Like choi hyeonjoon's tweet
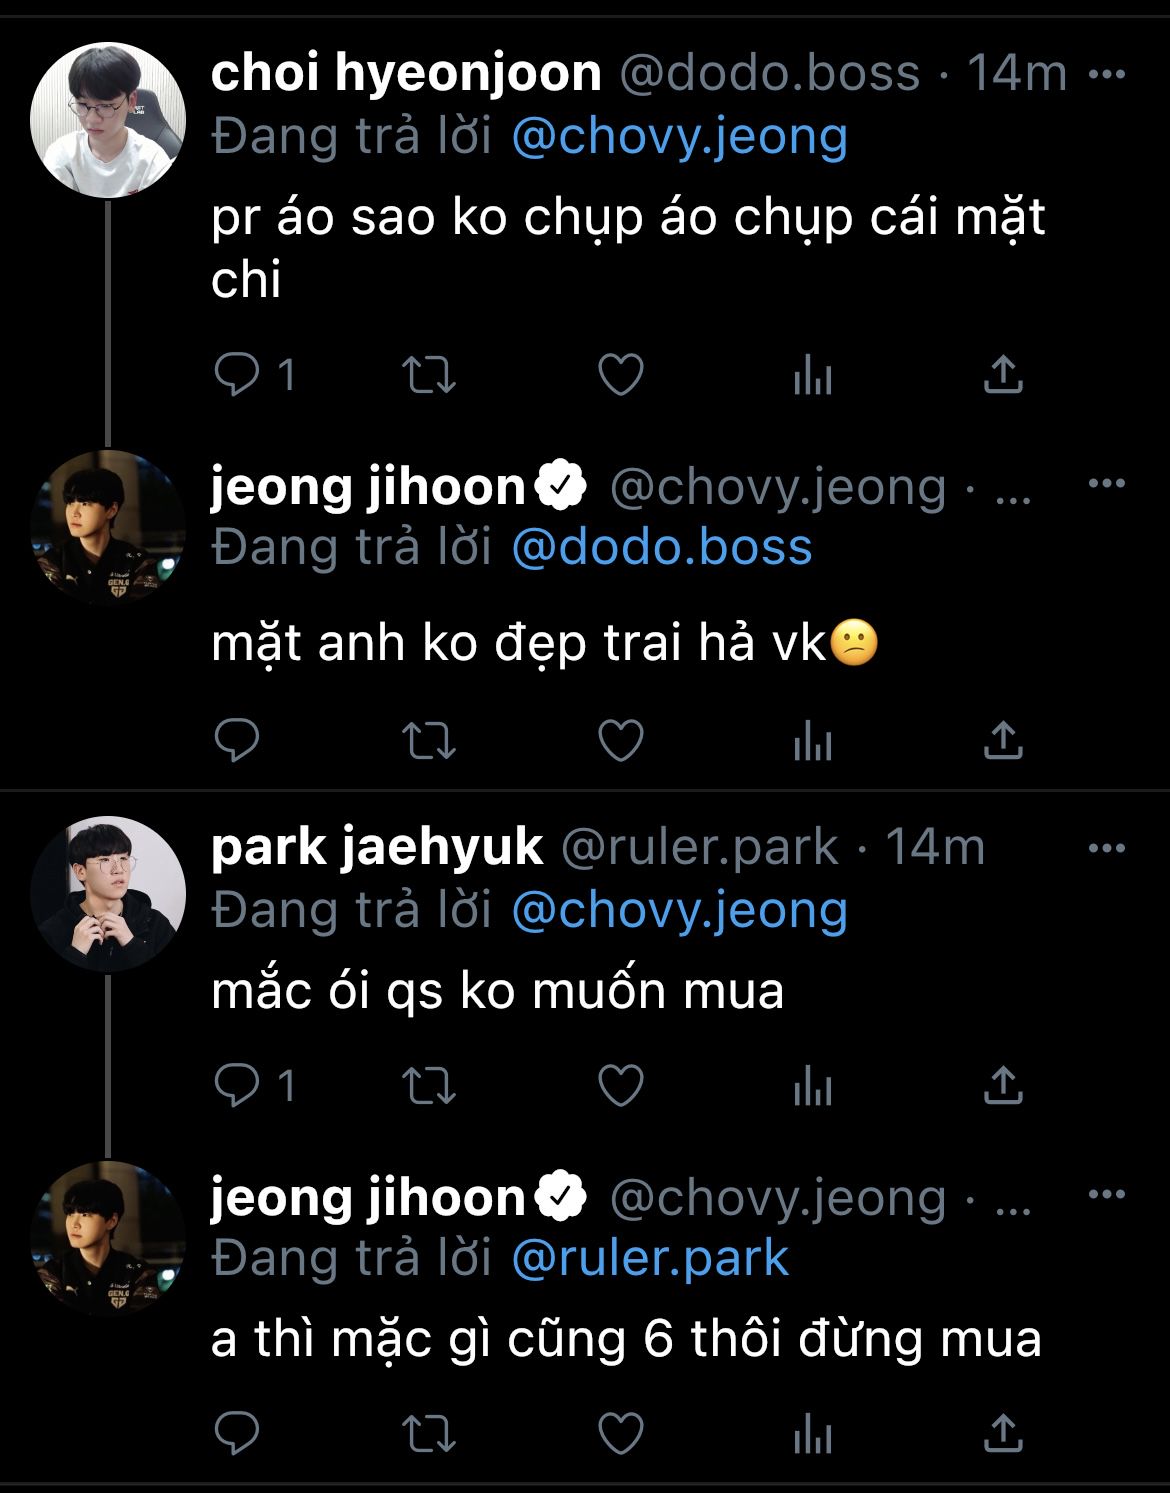The height and width of the screenshot is (1493, 1170). (x=620, y=375)
